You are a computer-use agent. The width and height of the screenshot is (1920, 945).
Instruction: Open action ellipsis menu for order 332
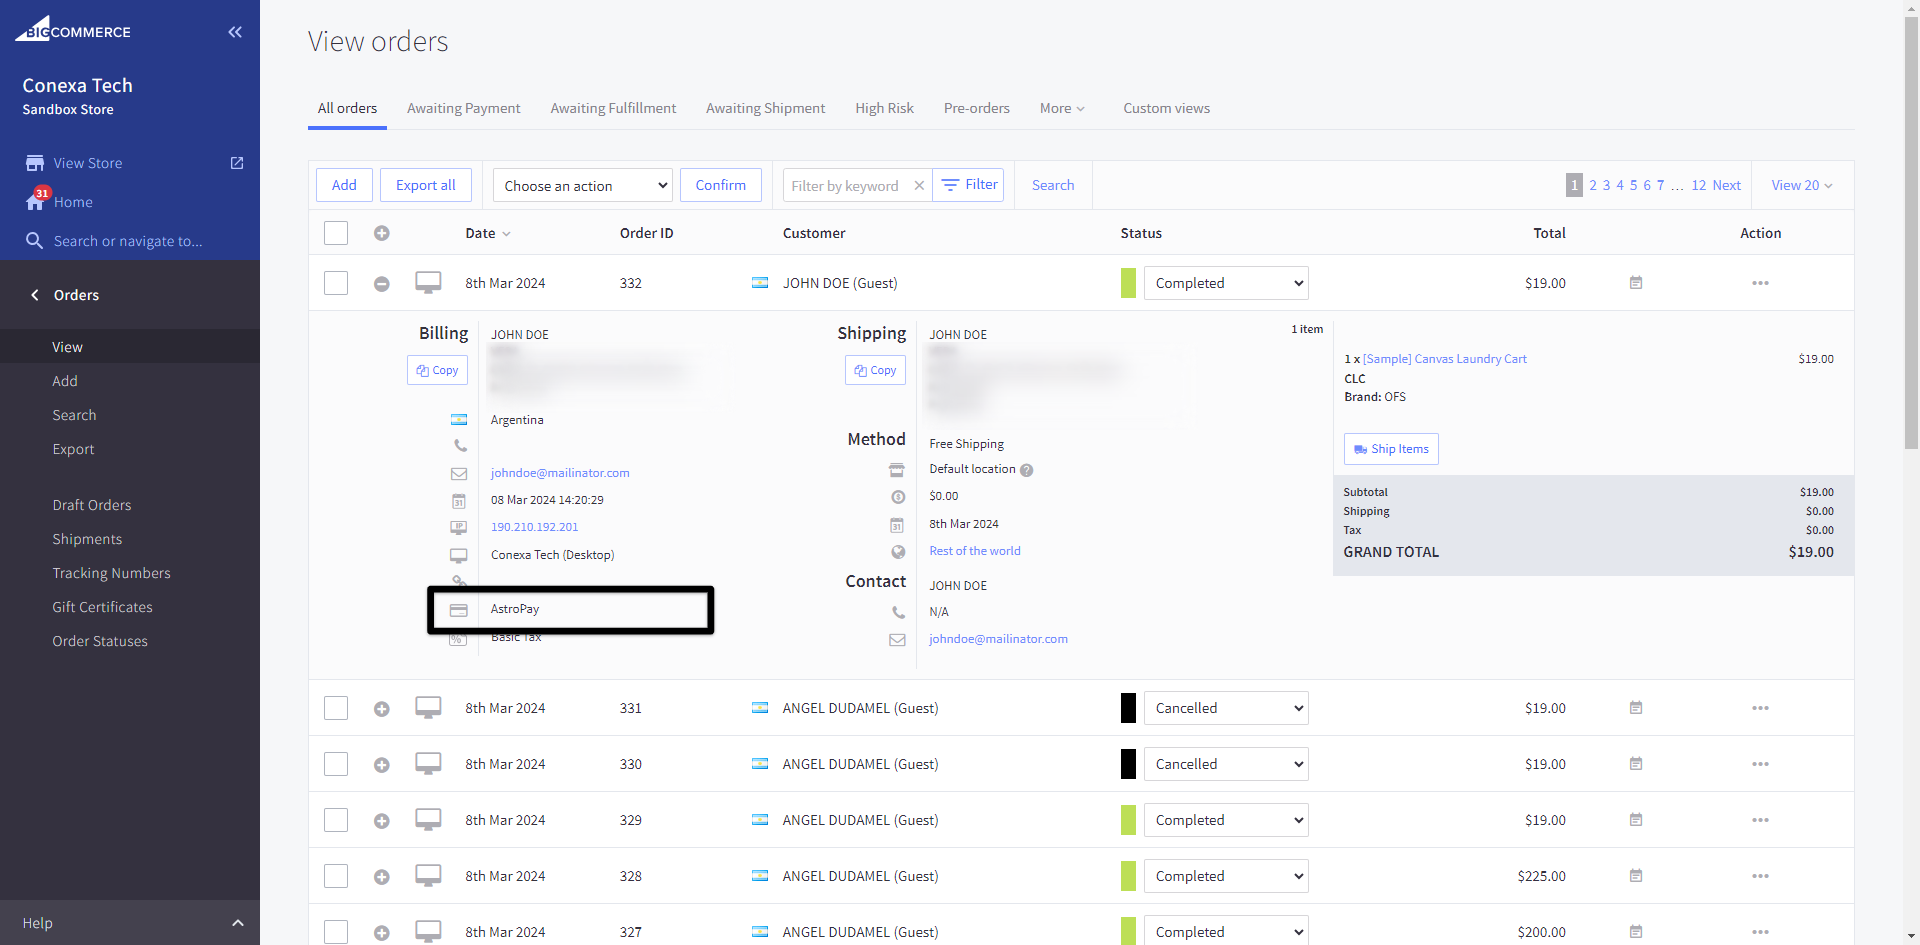coord(1760,283)
